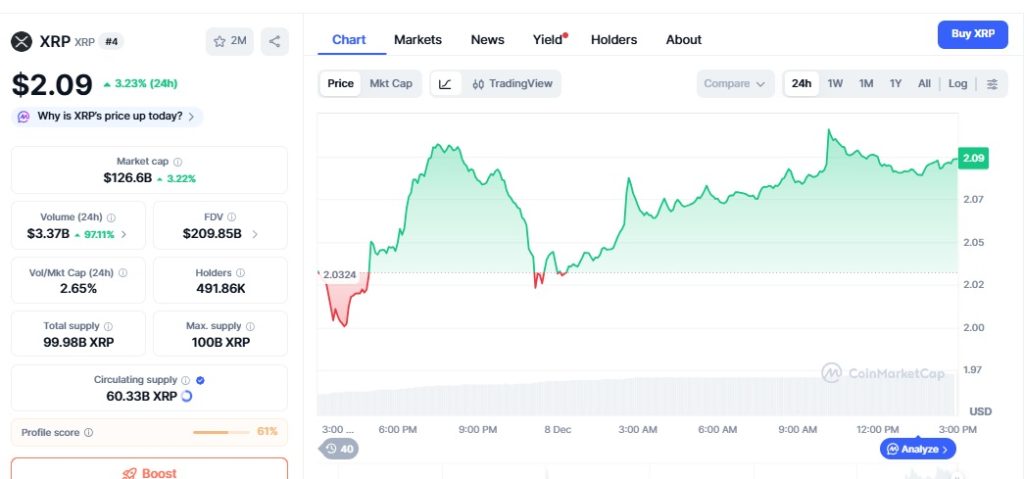
Task: Expand Volume (24h) details chevron
Action: [124, 234]
